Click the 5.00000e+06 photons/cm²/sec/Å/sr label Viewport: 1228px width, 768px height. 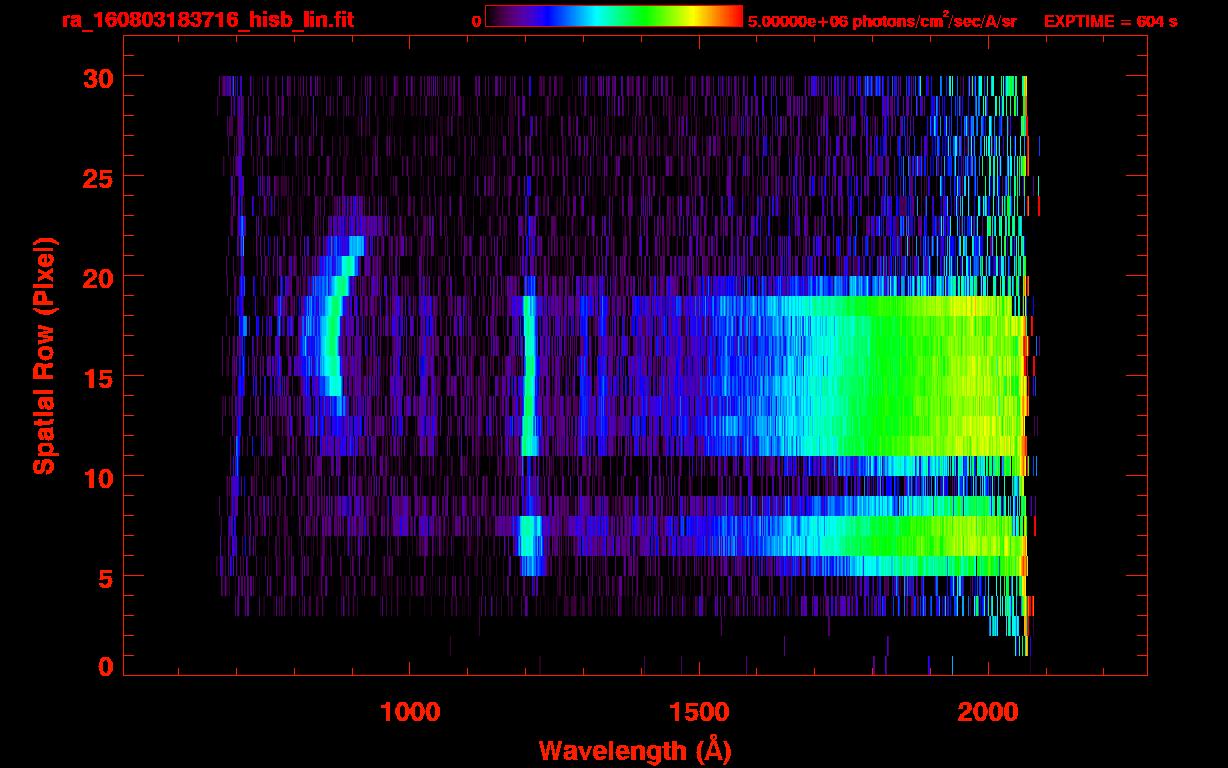(882, 20)
